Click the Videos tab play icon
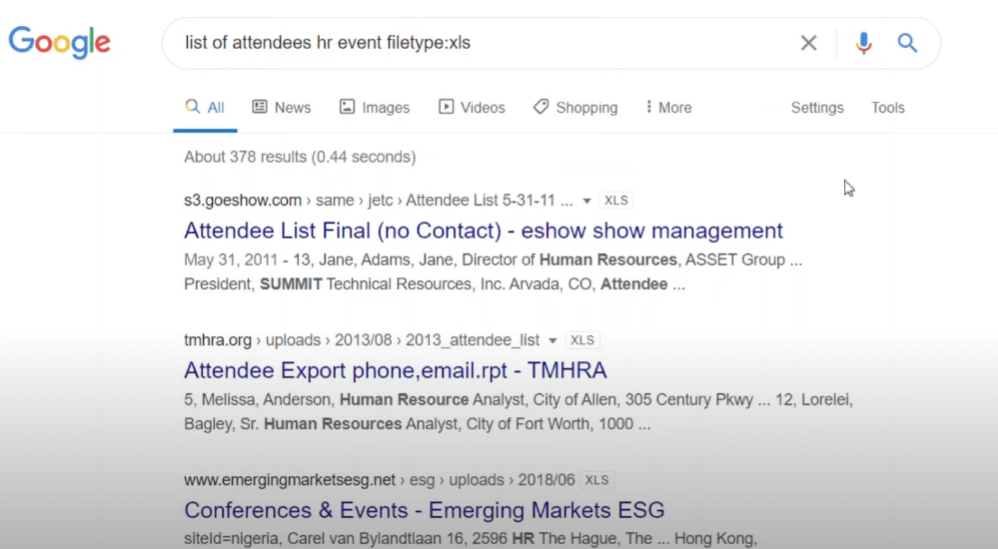Screen dimensions: 998x549 (446, 106)
